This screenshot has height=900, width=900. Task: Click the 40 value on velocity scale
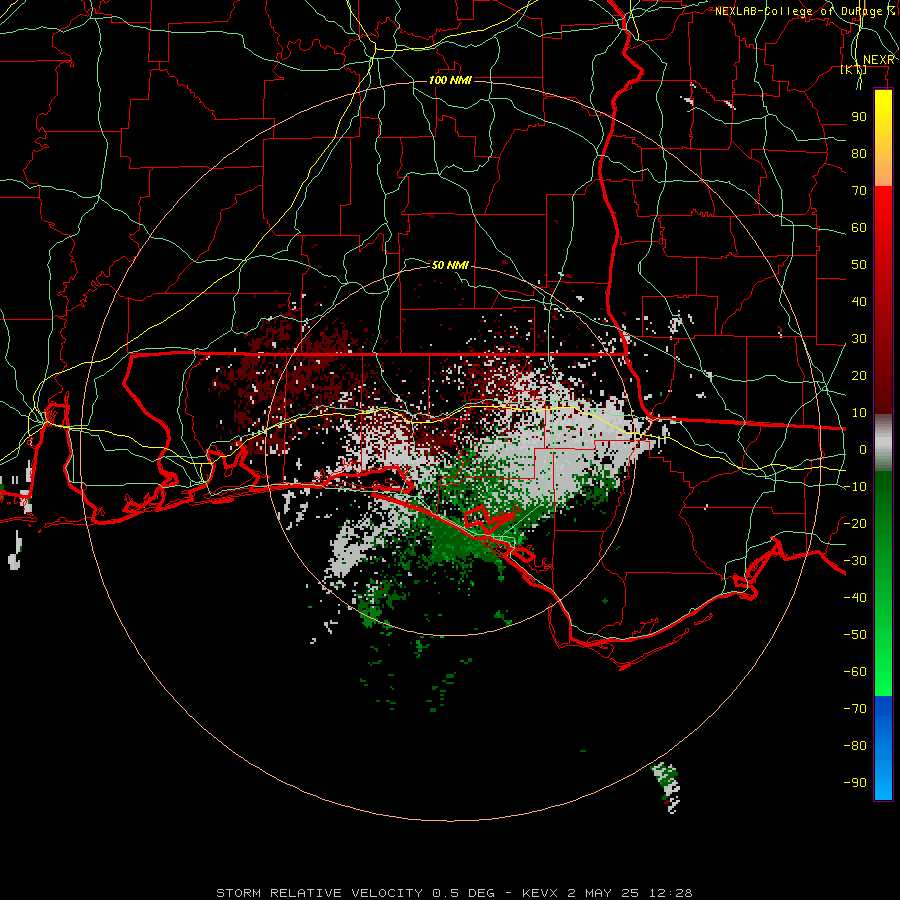[x=859, y=302]
